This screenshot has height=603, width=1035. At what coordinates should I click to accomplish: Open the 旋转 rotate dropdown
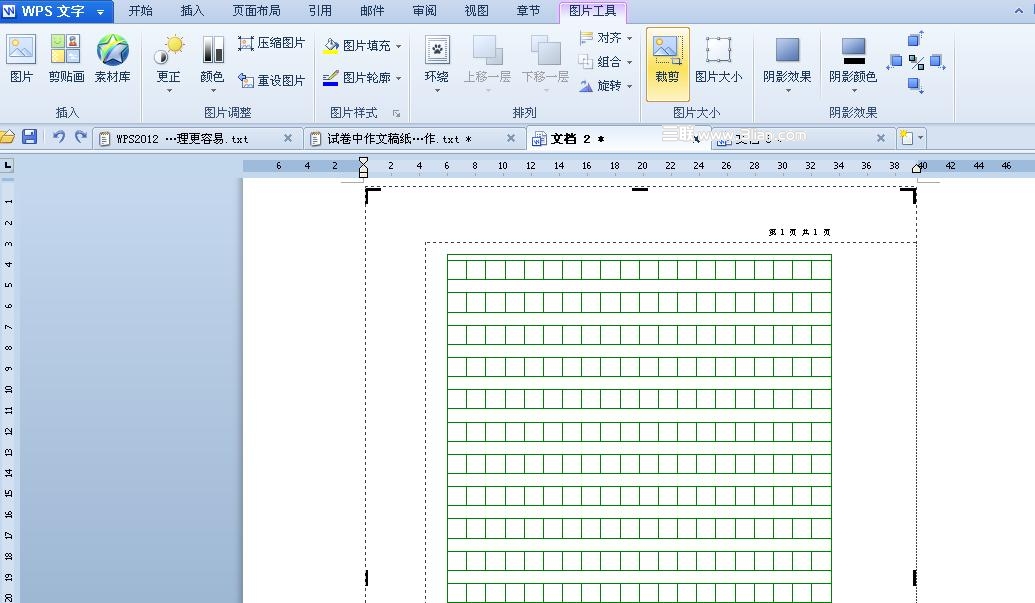point(606,86)
